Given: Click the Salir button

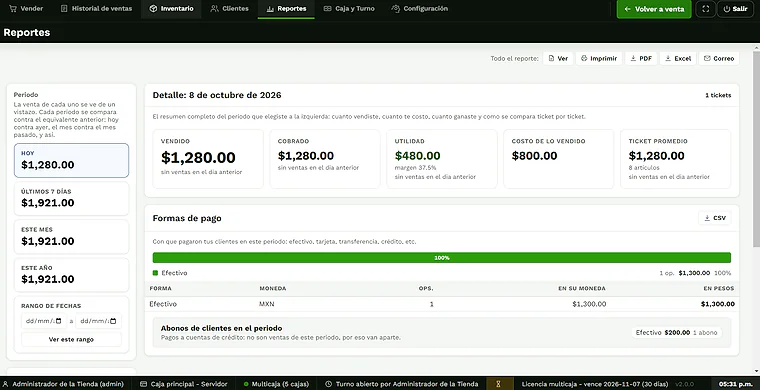Looking at the screenshot, I should coord(735,9).
